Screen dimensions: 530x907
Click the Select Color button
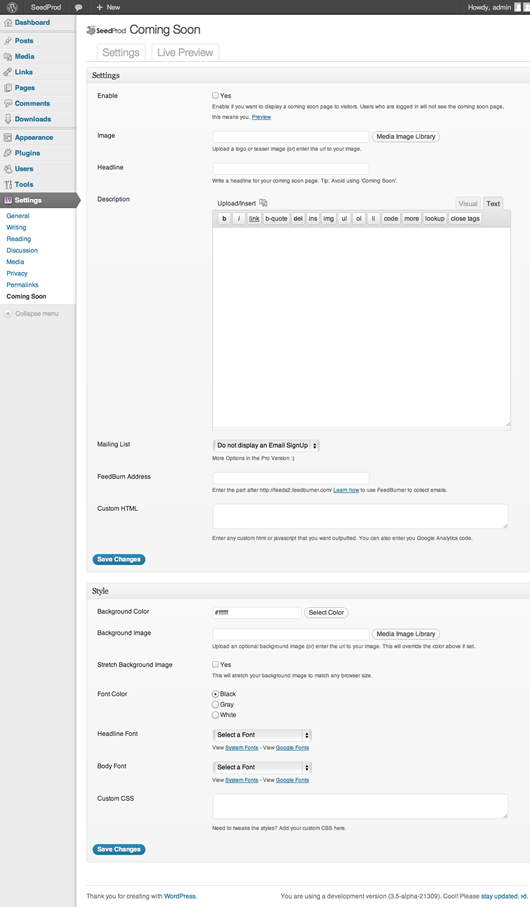(x=326, y=613)
